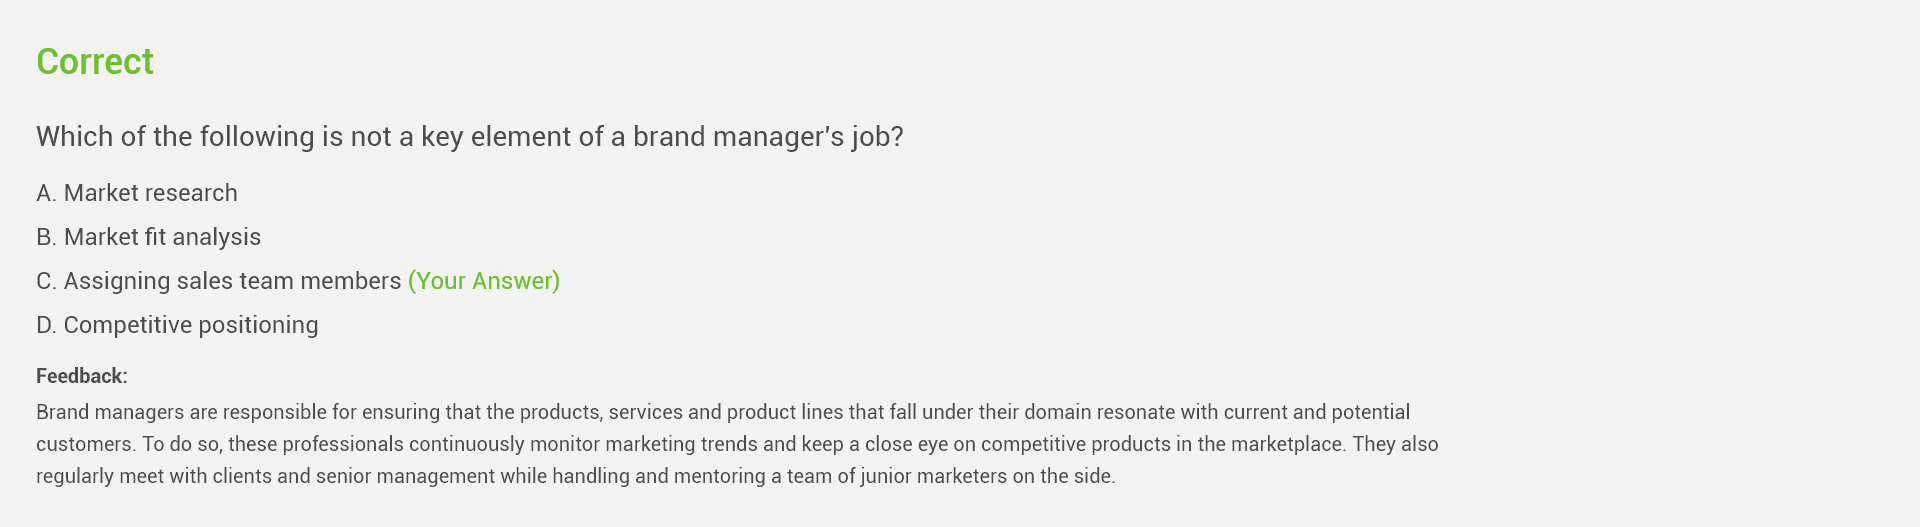Click the bold 'Feedback:' label
Viewport: 1920px width, 527px height.
[82, 376]
